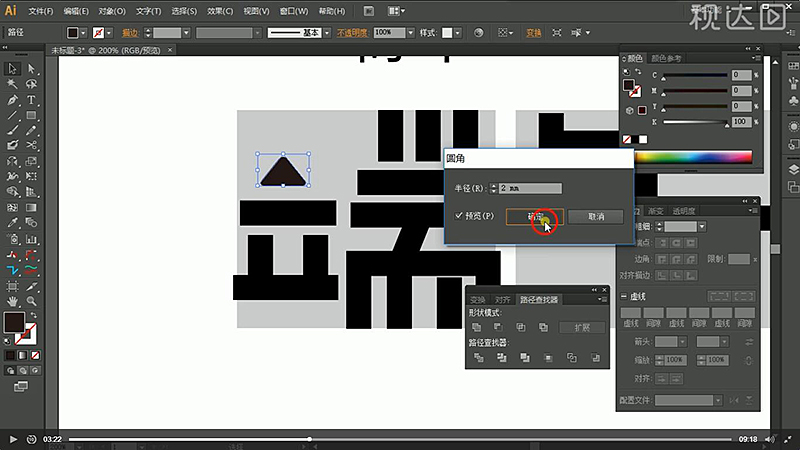The width and height of the screenshot is (800, 450).
Task: Select the Line Segment tool
Action: (x=12, y=115)
